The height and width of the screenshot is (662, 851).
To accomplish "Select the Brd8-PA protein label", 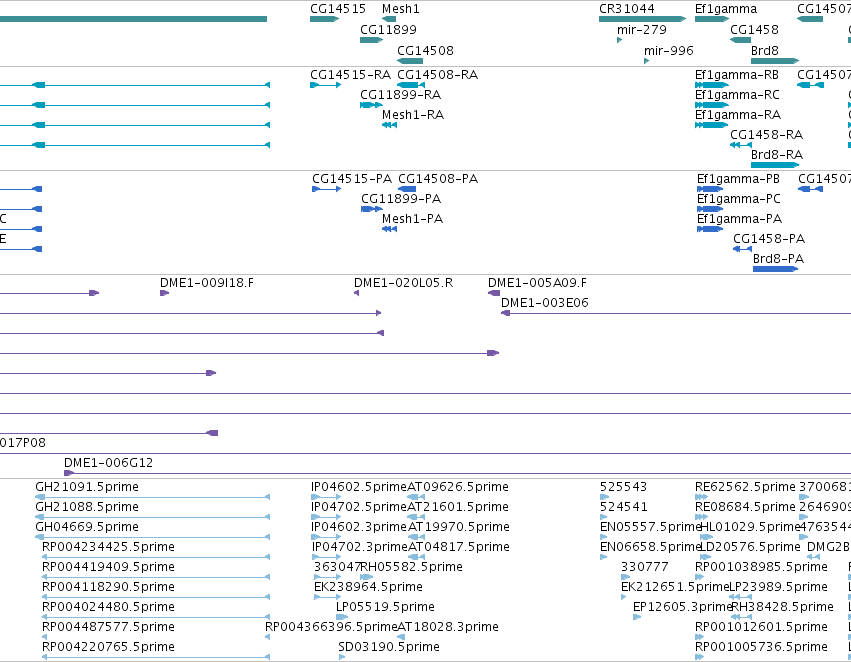I will point(778,259).
